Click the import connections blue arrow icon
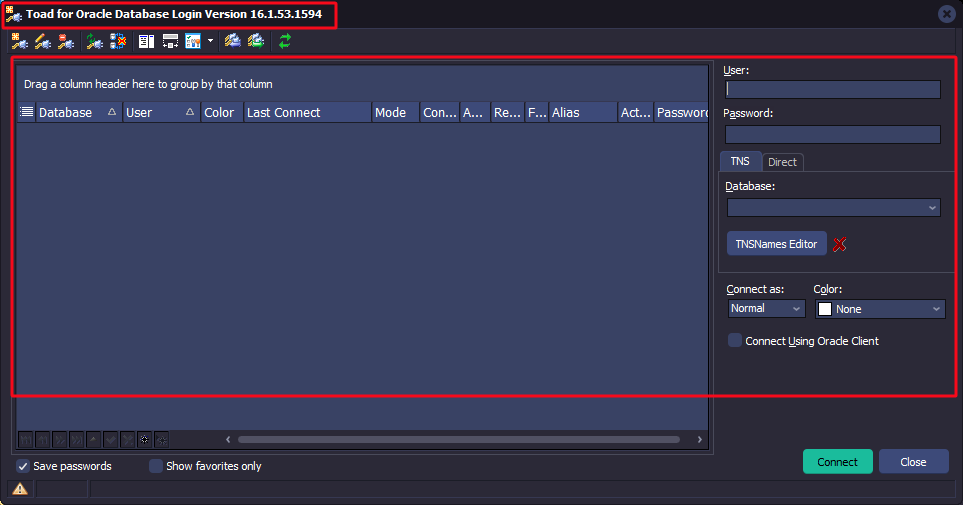The image size is (963, 505). click(x=232, y=41)
